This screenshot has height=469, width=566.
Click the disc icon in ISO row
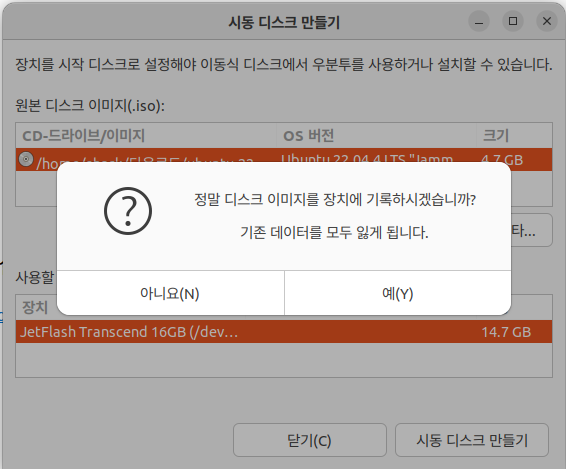click(26, 159)
